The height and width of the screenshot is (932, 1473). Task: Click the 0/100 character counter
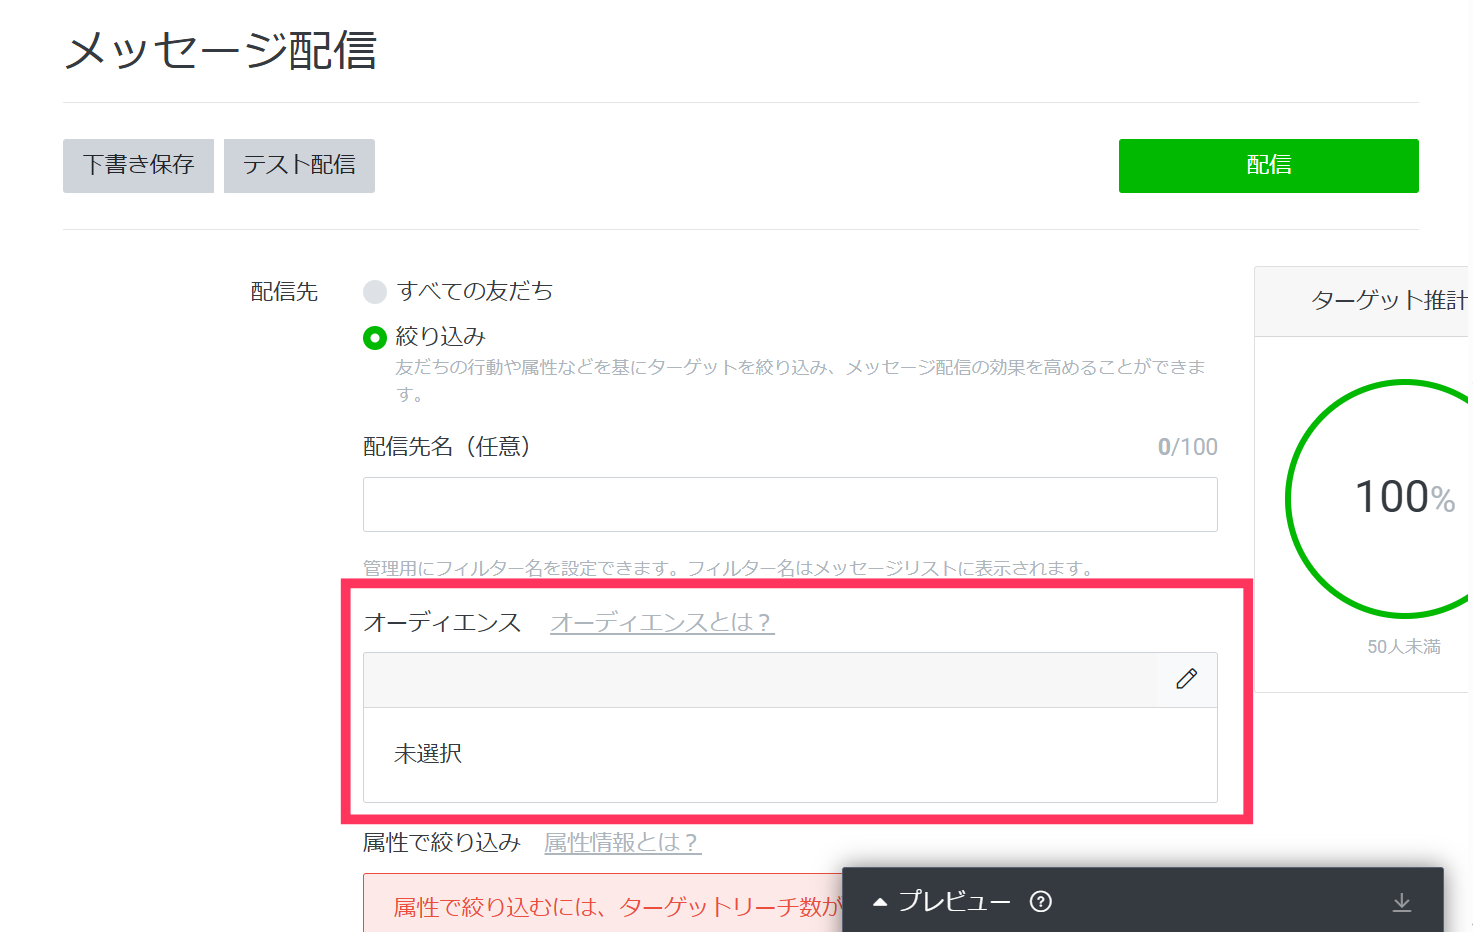tap(1187, 447)
